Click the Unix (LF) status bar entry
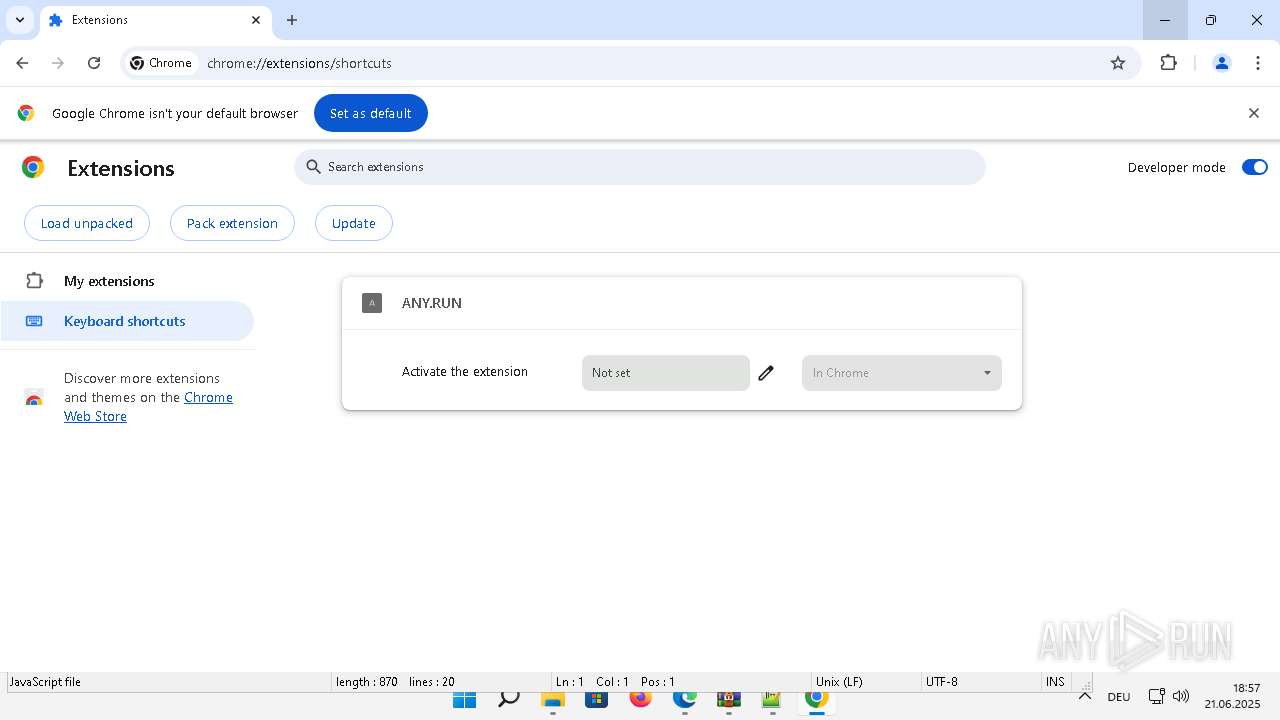 [839, 682]
